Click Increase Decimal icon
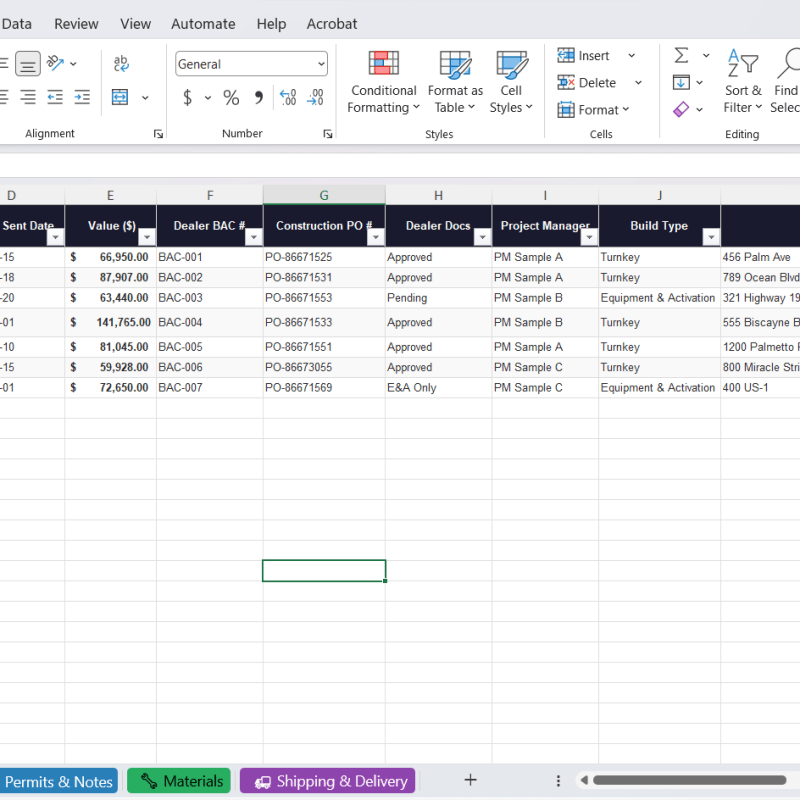Viewport: 800px width, 800px height. pos(288,97)
